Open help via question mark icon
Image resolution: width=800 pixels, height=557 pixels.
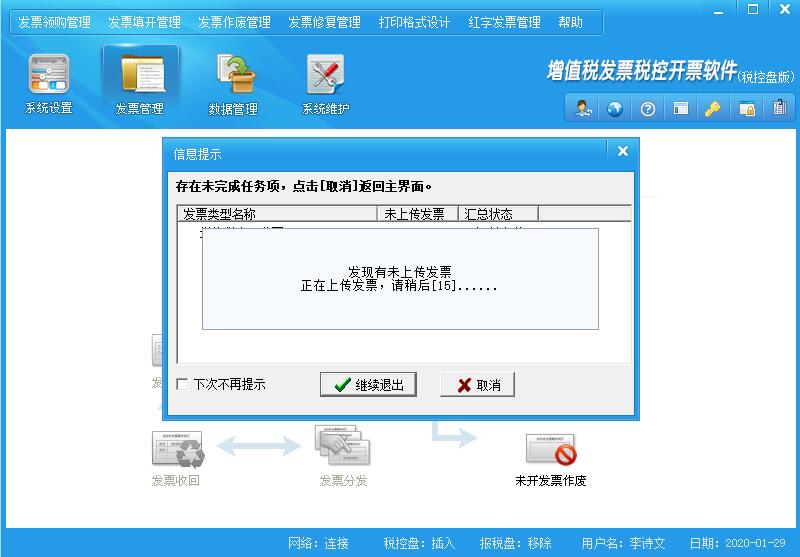[x=648, y=109]
